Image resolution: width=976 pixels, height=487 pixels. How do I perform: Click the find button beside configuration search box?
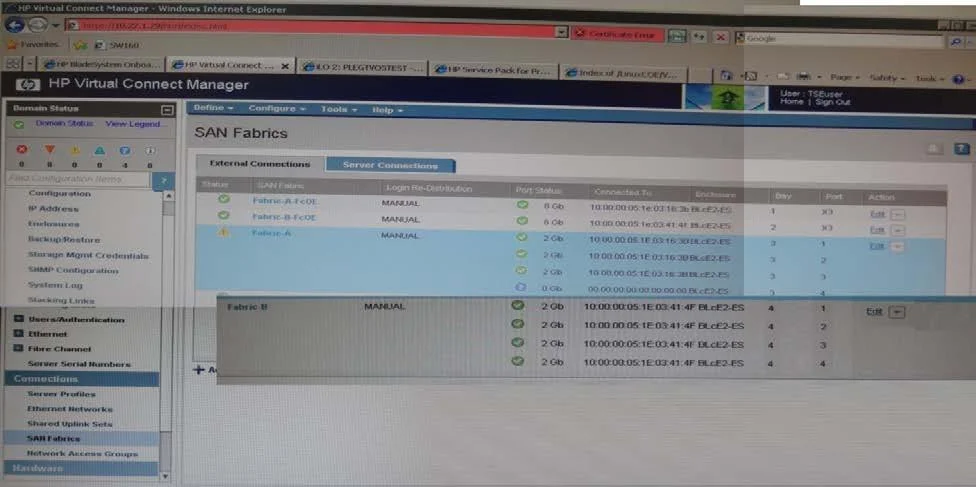(163, 181)
